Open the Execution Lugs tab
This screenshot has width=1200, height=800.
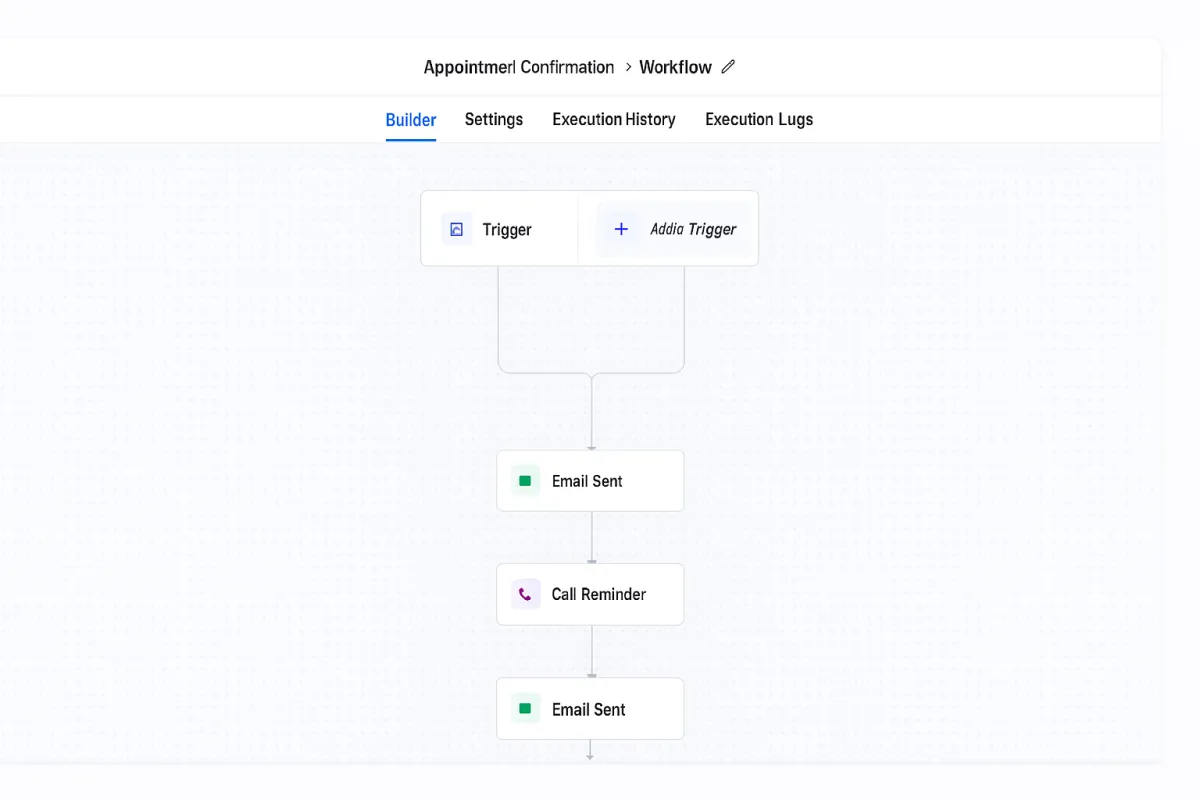tap(759, 120)
